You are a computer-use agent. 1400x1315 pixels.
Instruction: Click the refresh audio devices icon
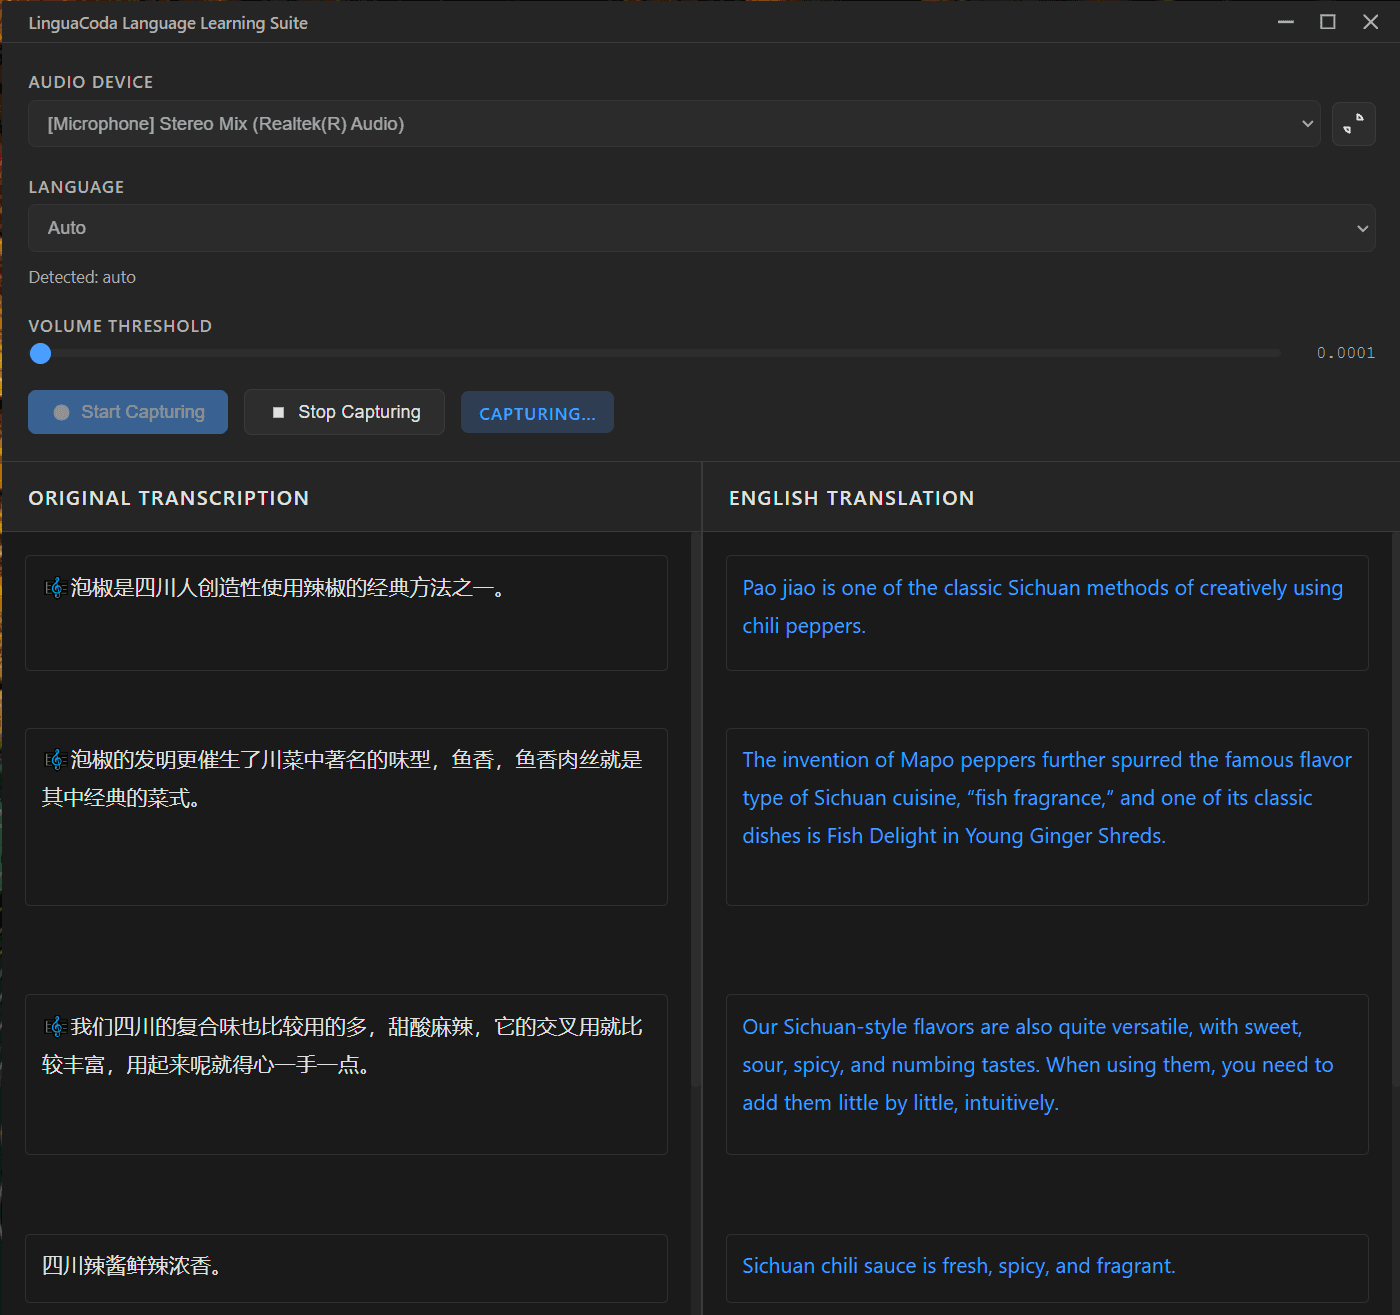point(1353,124)
